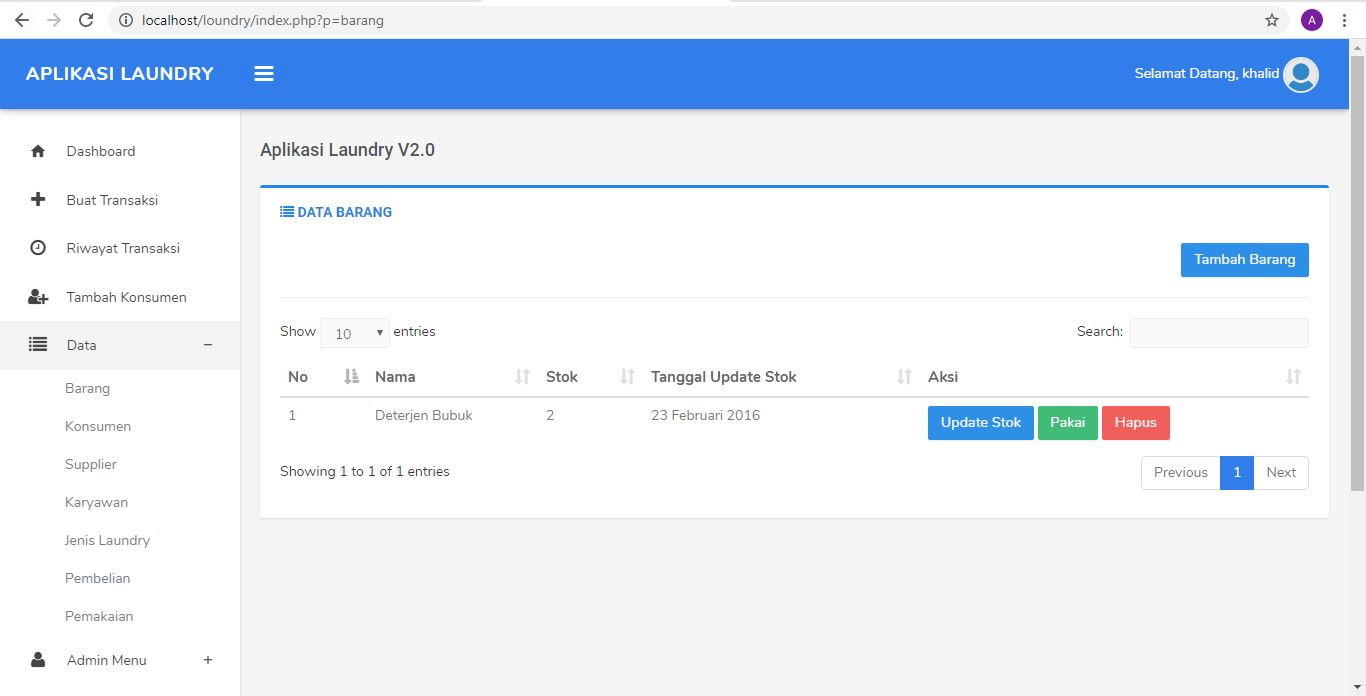Reload the page in browser
Screen dimensions: 1366x696
point(86,20)
